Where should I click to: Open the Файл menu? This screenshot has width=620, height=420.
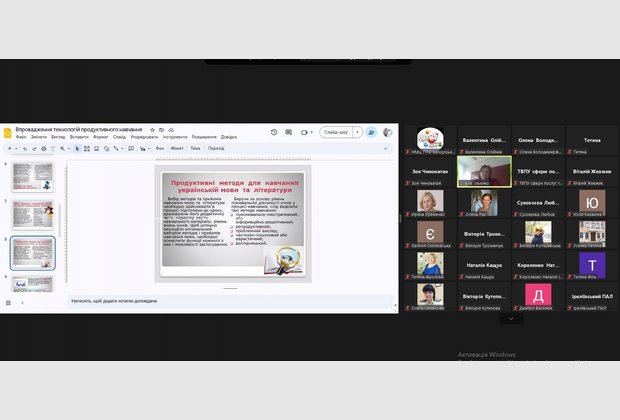pyautogui.click(x=21, y=137)
